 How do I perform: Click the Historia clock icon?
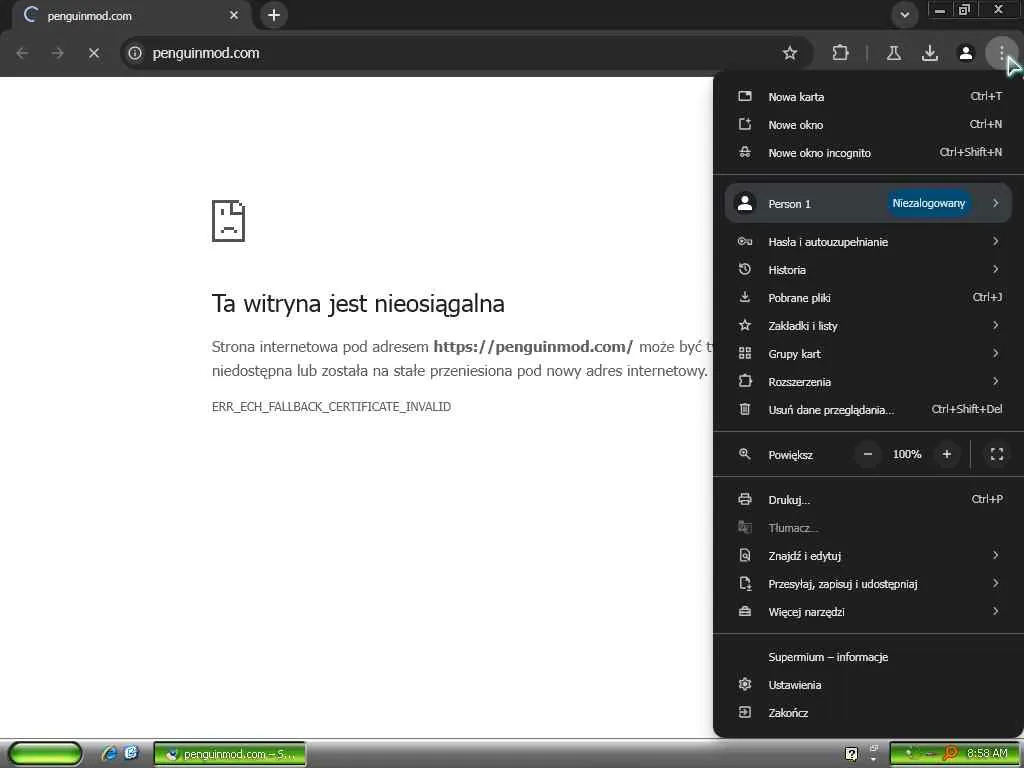pos(744,269)
